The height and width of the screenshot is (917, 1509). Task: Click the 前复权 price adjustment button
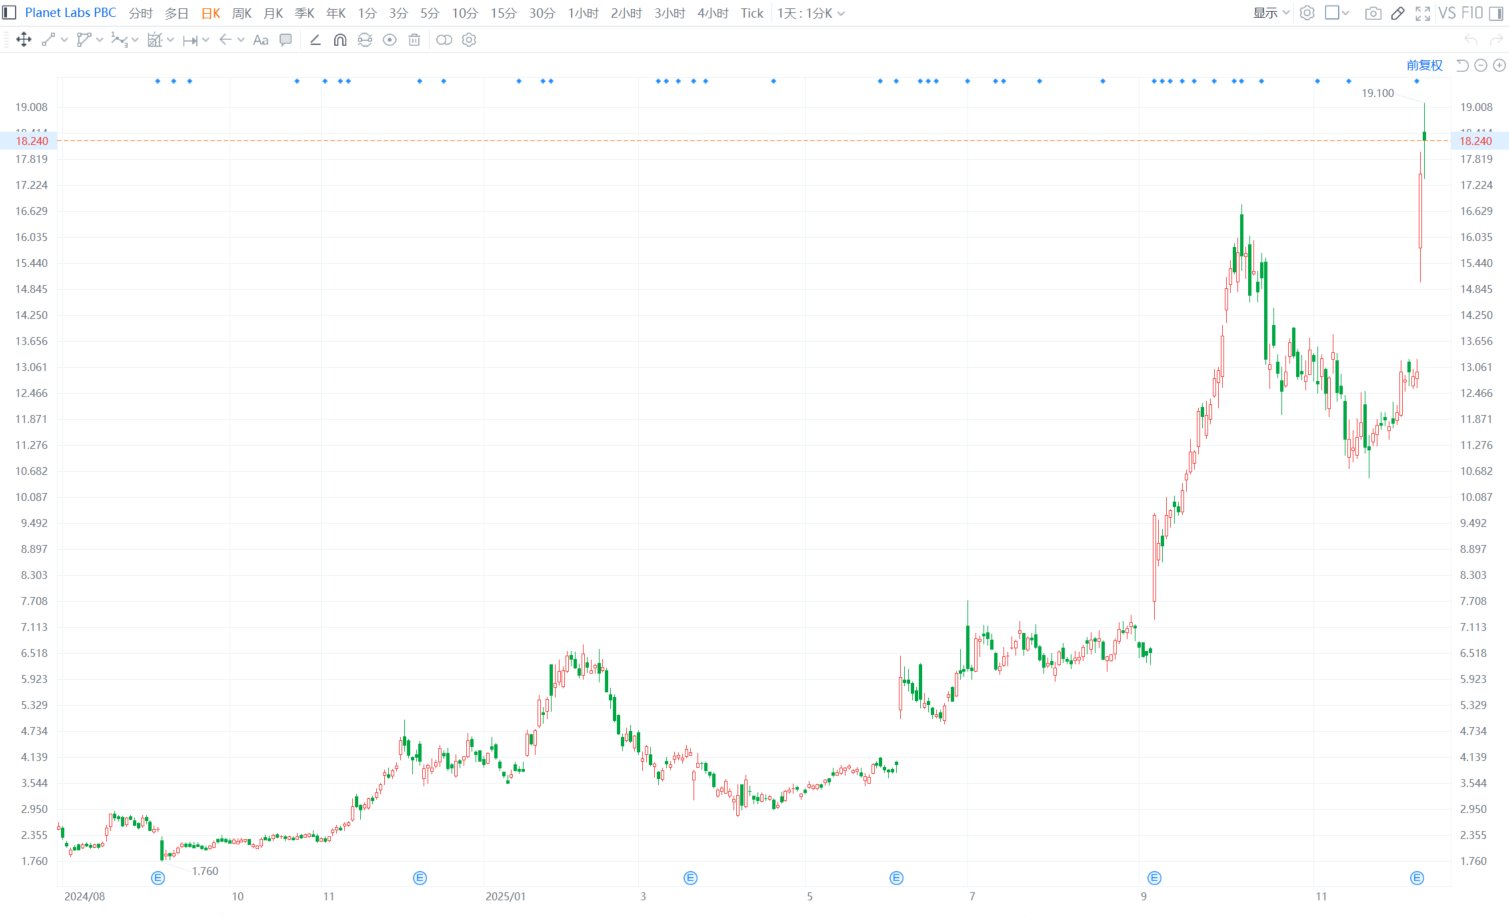coord(1425,65)
